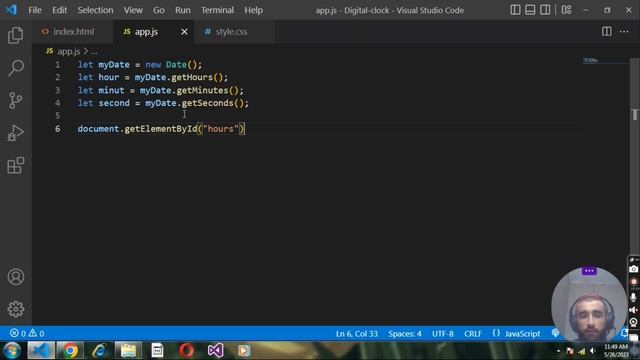This screenshot has height=360, width=640.
Task: Place cursor in getSeconds on line 4
Action: click(x=207, y=103)
